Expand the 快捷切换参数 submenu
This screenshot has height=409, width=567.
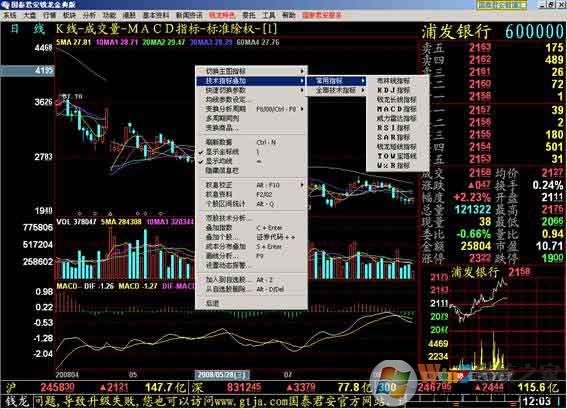(251, 90)
